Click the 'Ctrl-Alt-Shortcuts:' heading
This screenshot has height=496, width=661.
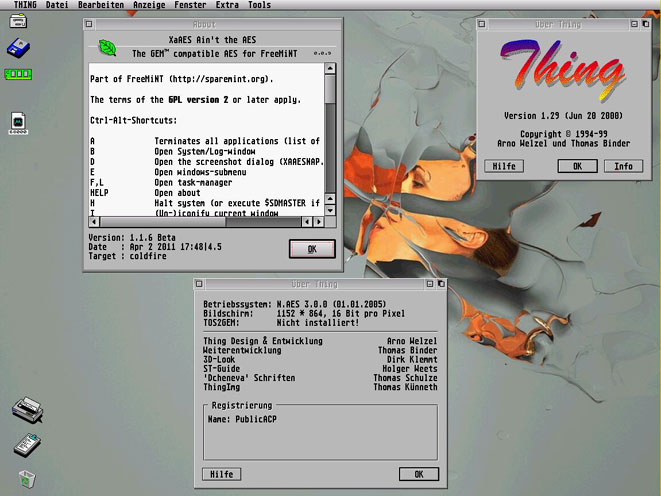133,121
